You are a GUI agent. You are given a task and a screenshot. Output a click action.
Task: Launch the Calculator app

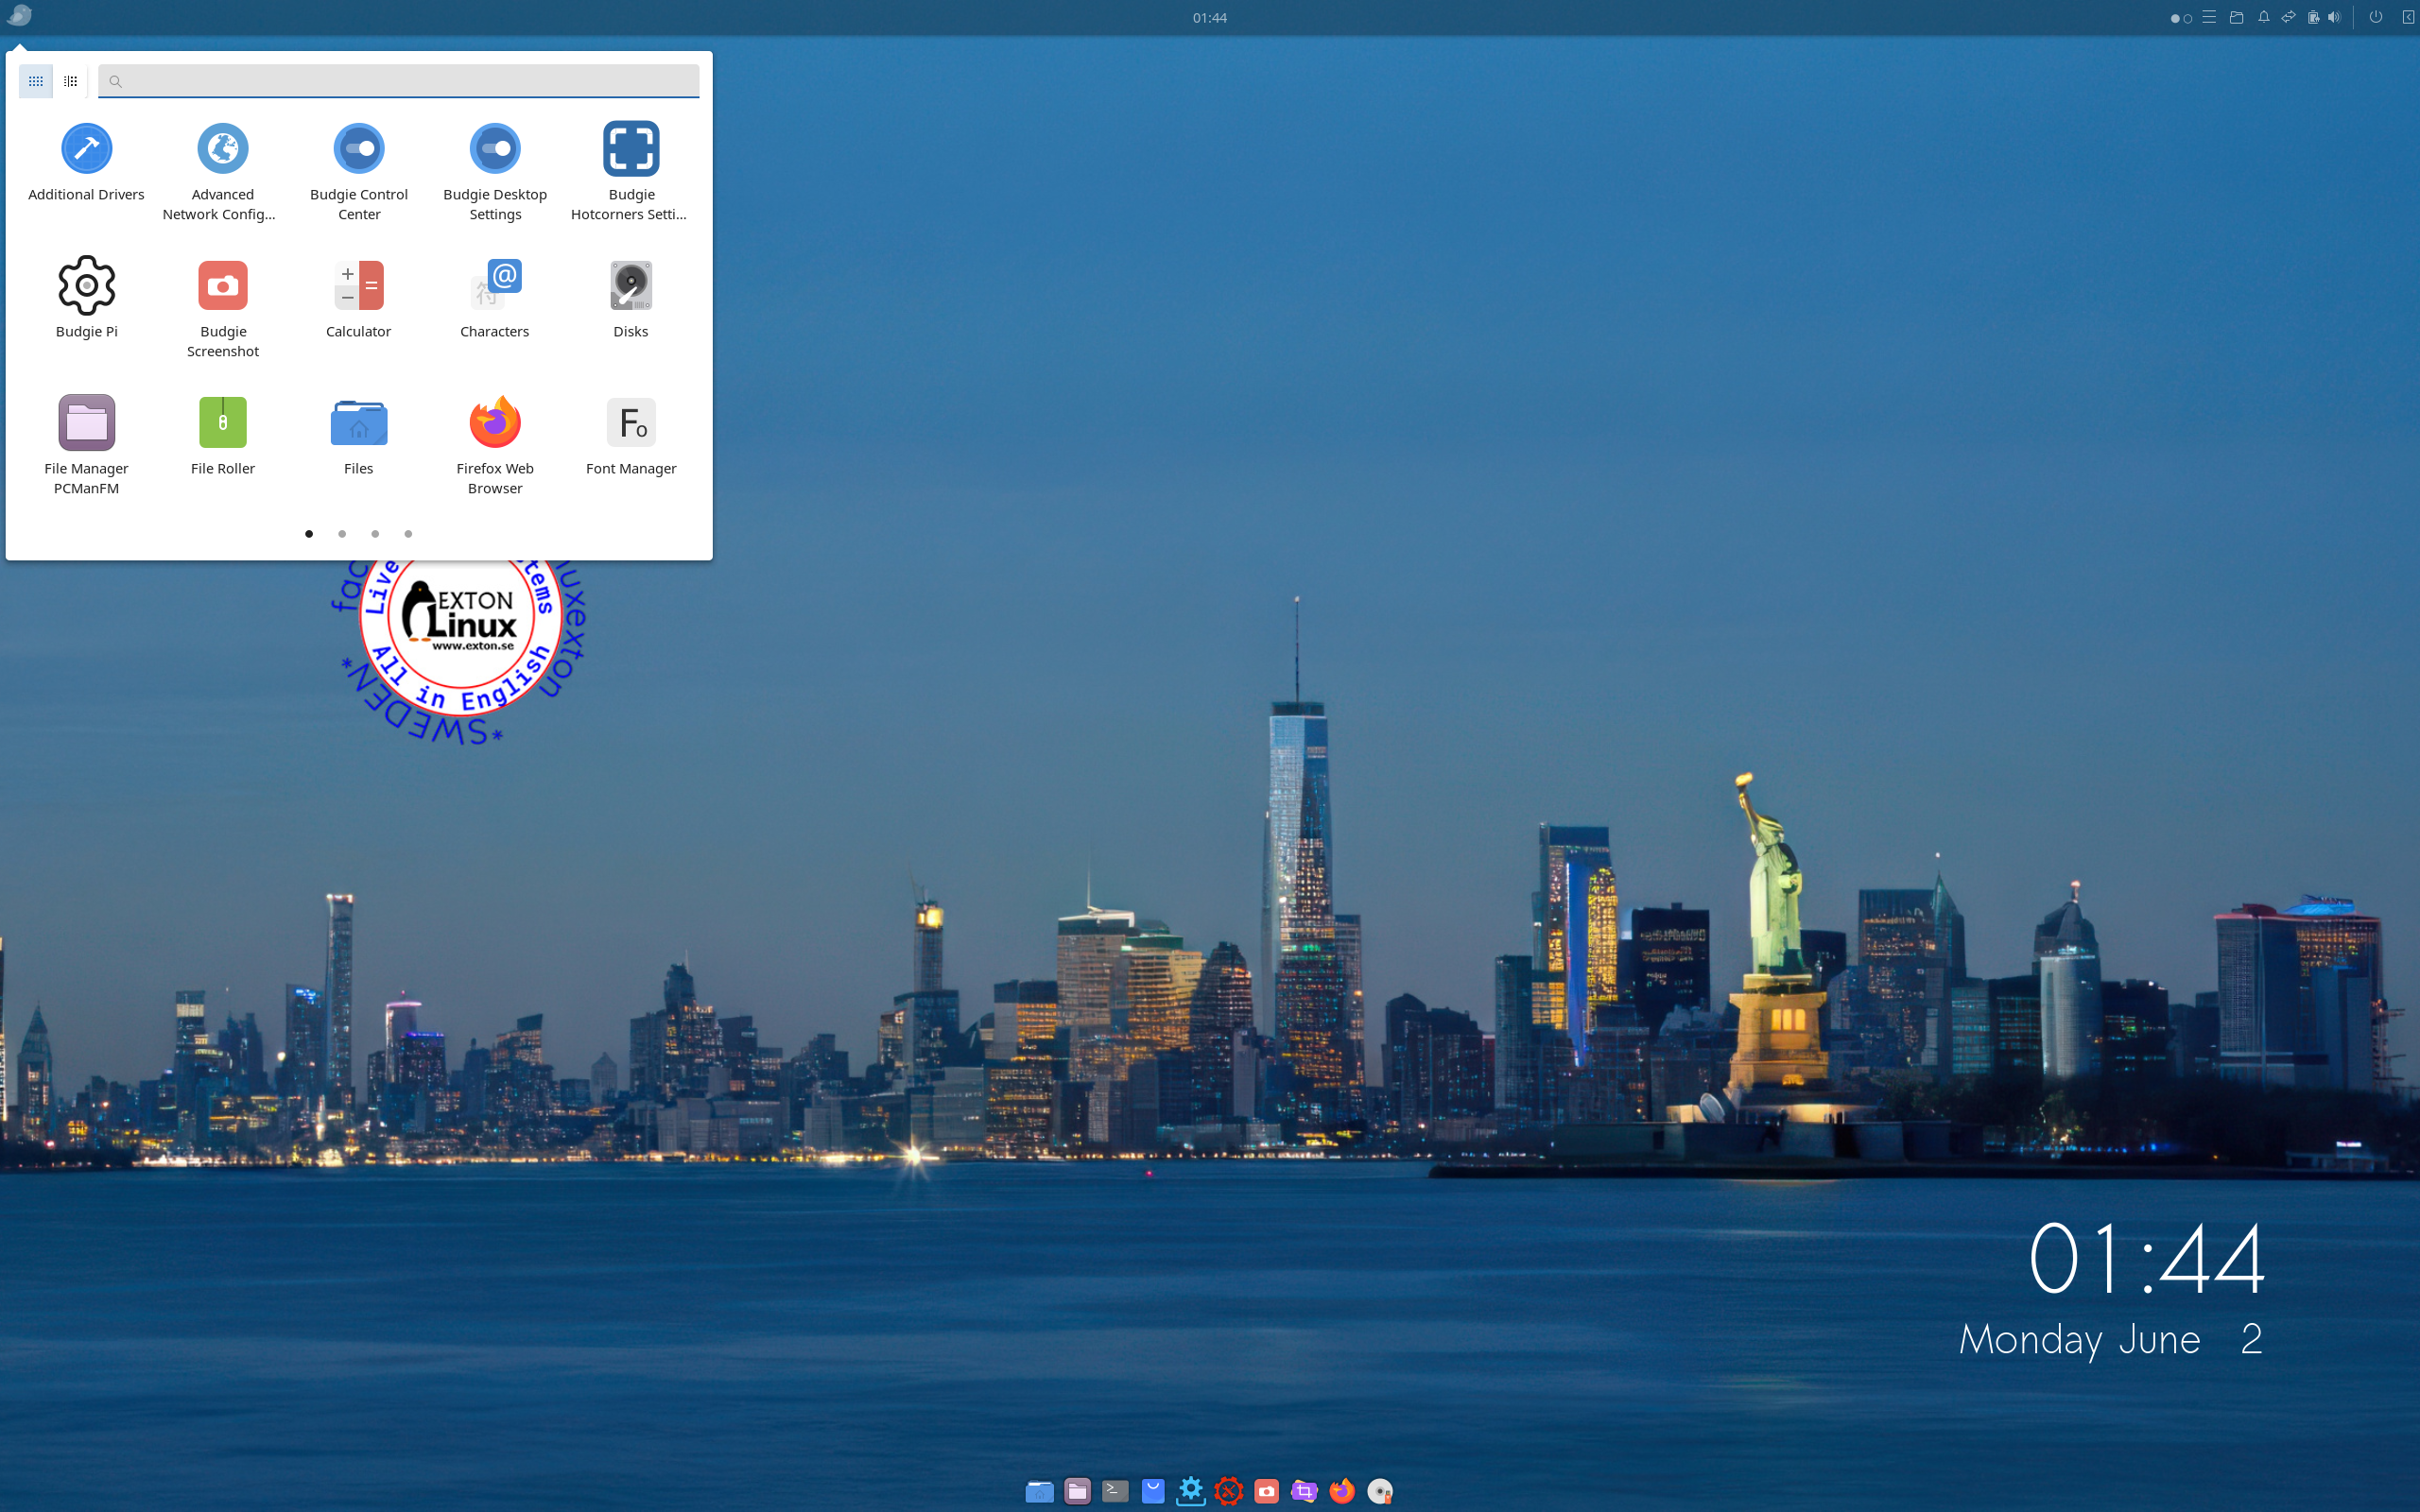coord(358,298)
